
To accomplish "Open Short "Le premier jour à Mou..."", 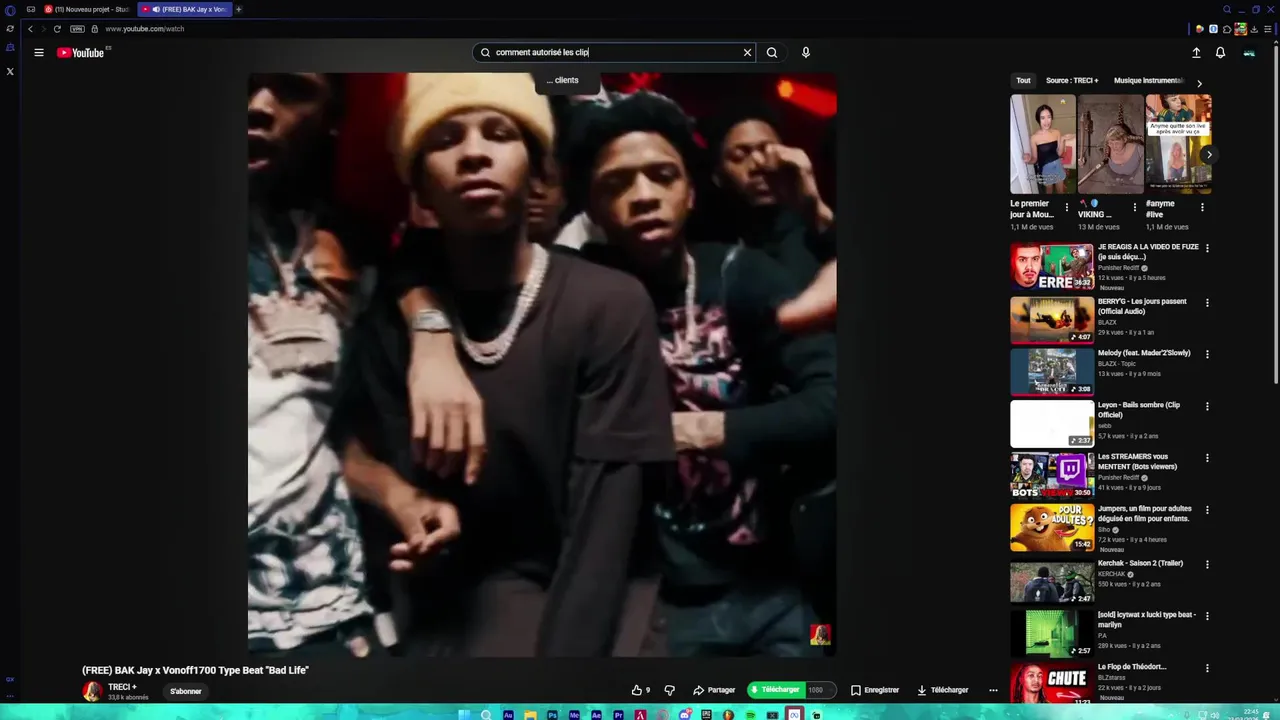I will [1043, 144].
